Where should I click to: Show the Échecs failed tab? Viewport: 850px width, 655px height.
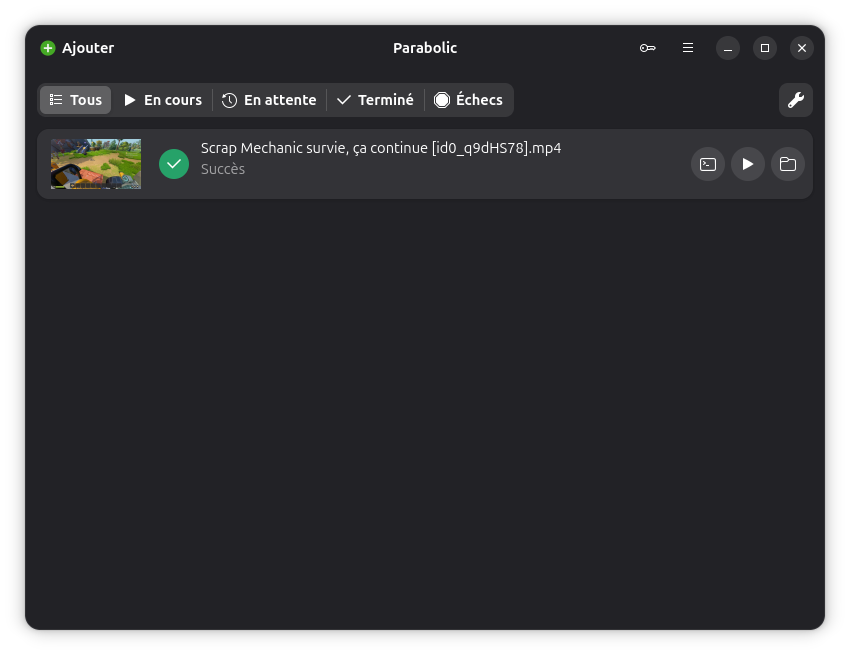click(468, 100)
